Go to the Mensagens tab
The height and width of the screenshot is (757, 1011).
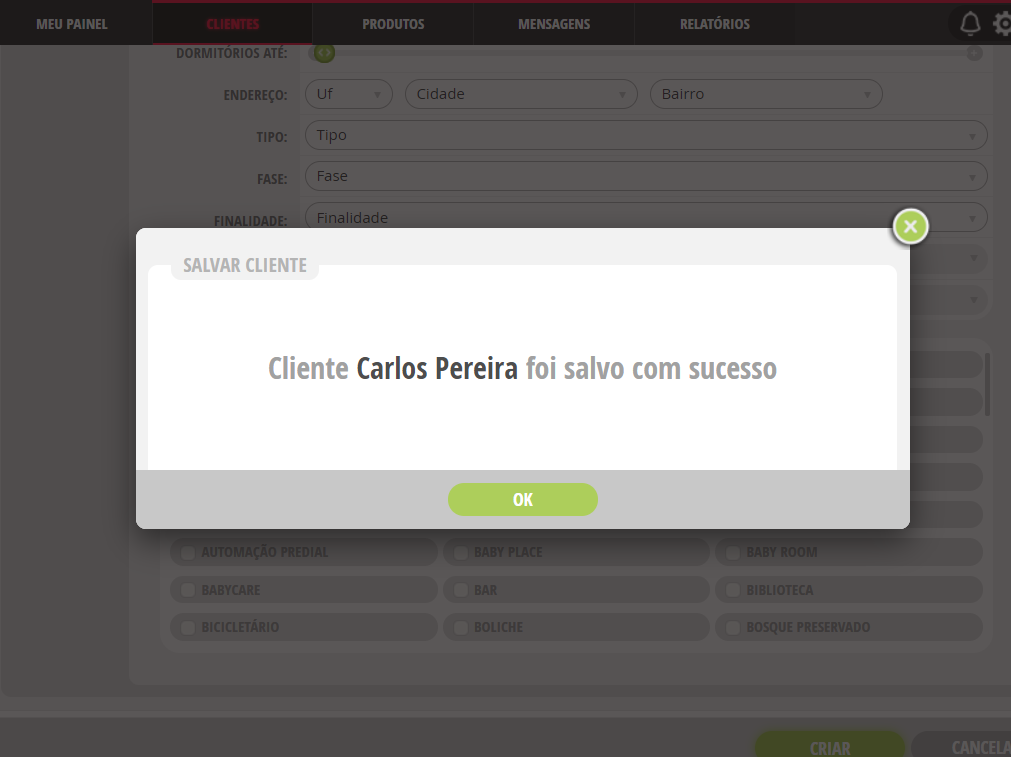click(554, 24)
